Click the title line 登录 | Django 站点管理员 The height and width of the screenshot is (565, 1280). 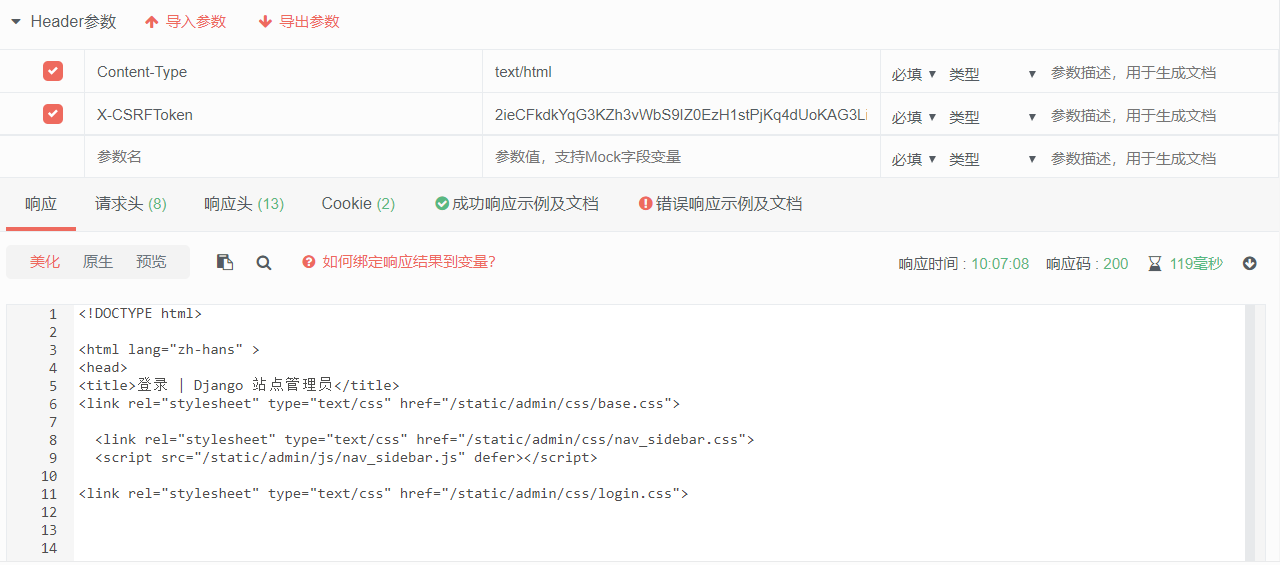point(239,386)
